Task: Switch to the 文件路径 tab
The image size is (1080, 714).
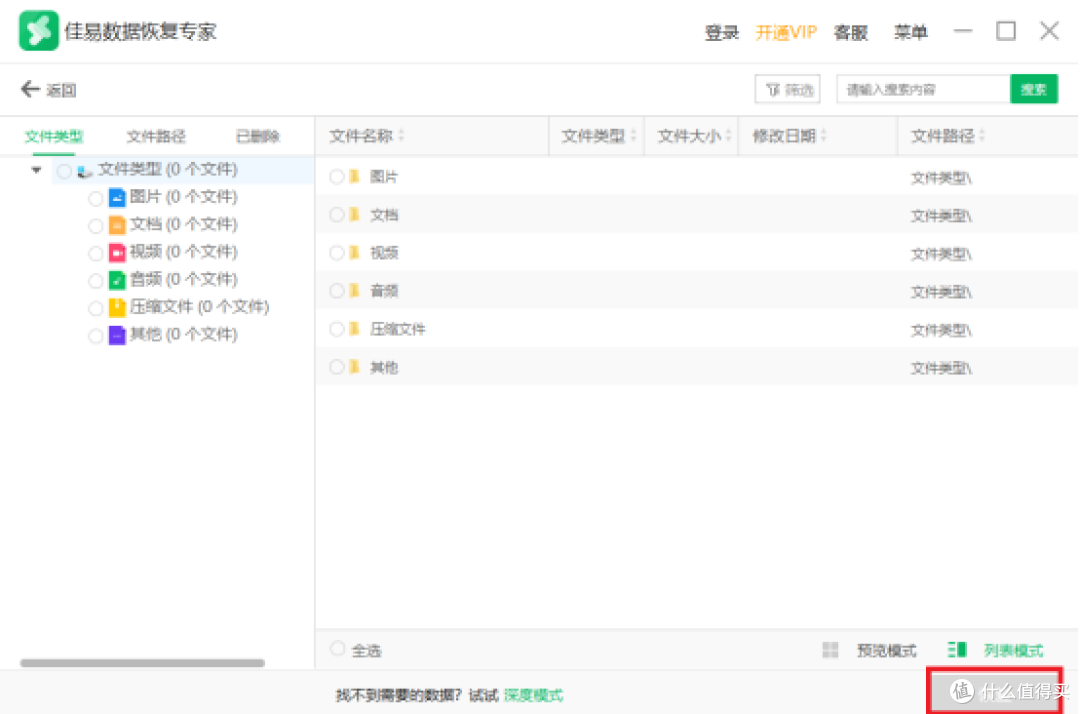Action: (156, 136)
